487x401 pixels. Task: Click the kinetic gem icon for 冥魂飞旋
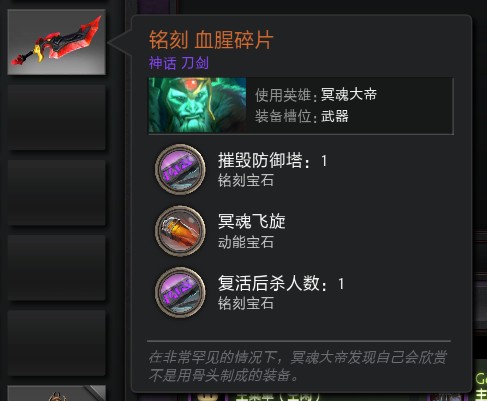tap(180, 231)
